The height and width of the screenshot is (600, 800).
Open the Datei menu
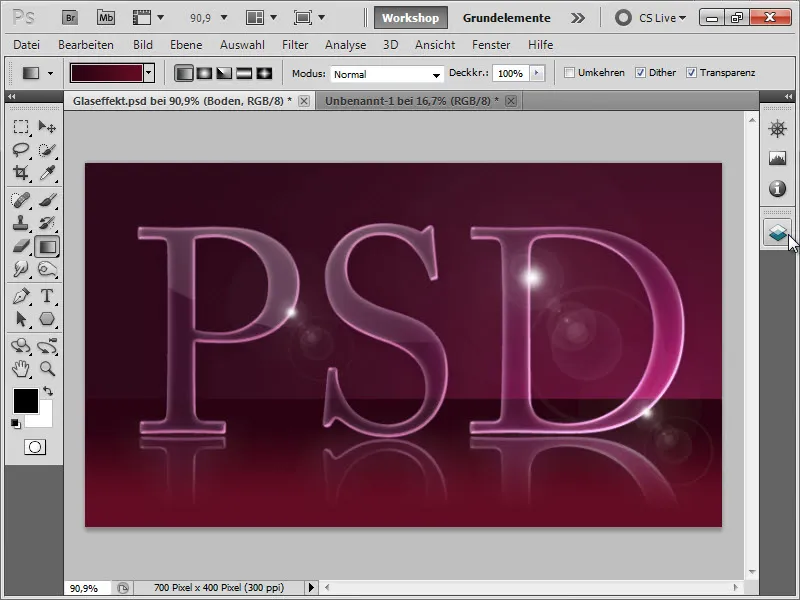(27, 45)
